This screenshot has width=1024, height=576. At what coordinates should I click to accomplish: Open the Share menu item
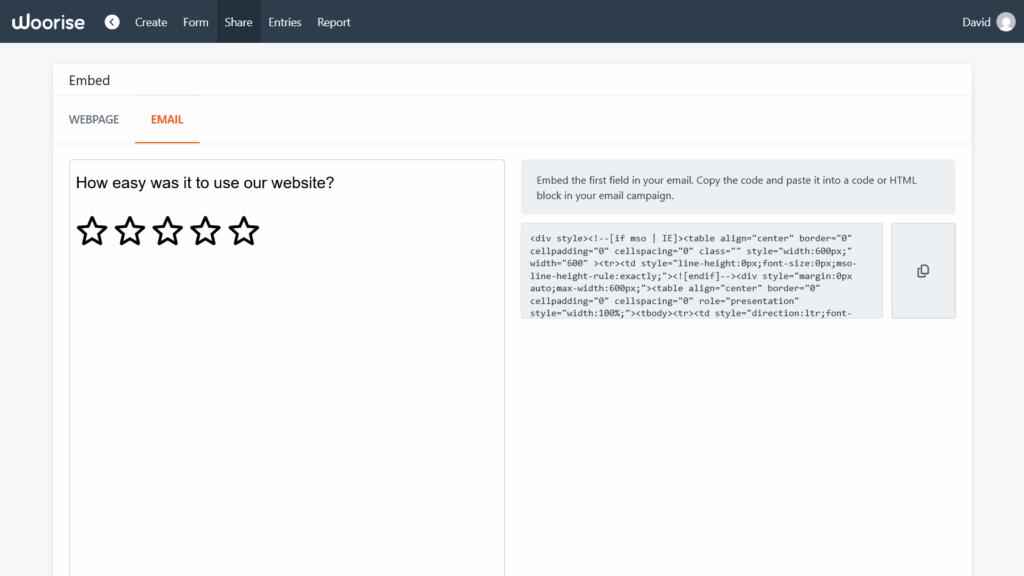pyautogui.click(x=238, y=21)
